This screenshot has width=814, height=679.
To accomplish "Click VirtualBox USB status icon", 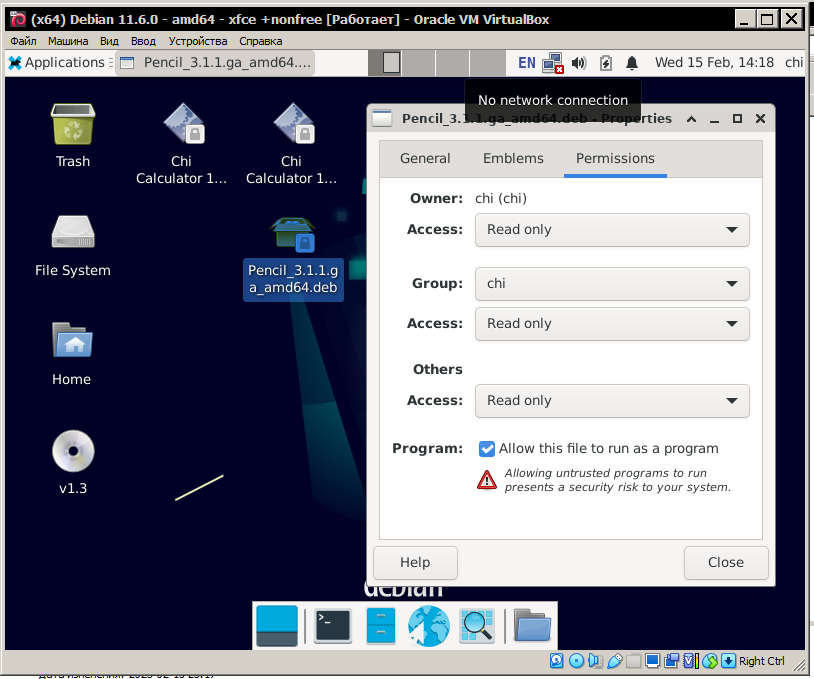I will [x=614, y=660].
